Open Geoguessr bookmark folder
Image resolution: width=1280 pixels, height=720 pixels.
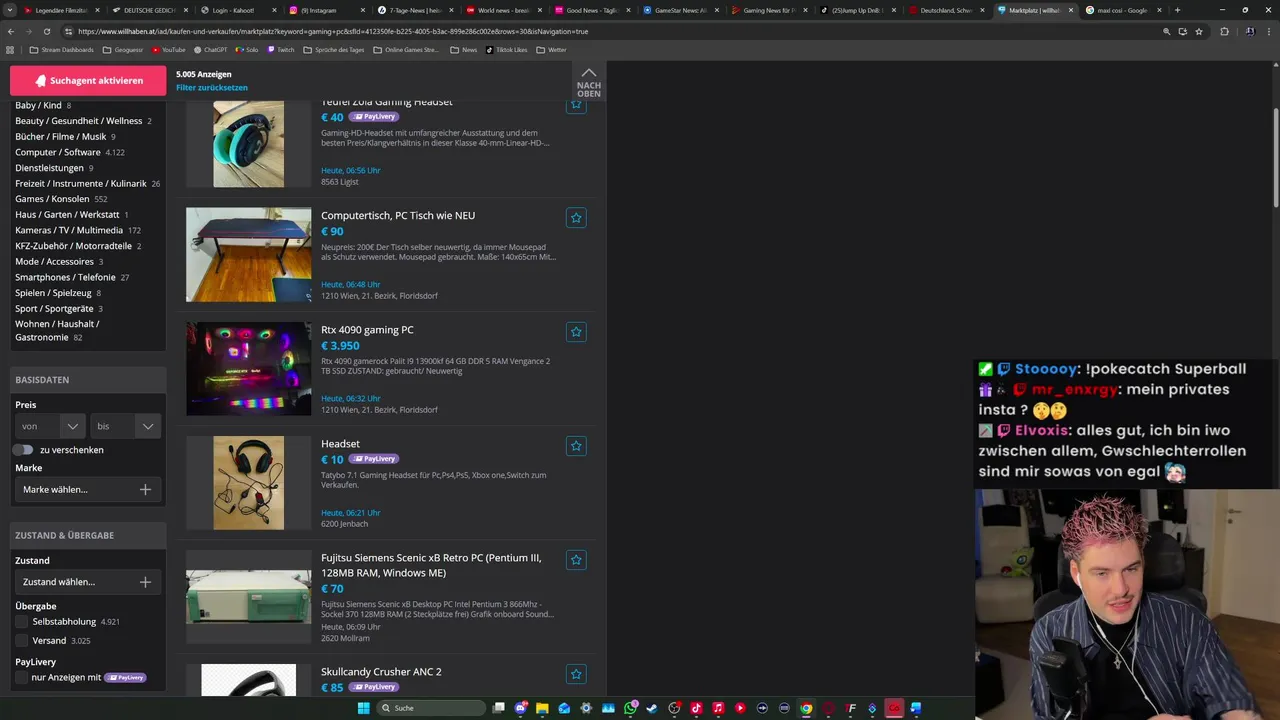[x=123, y=49]
